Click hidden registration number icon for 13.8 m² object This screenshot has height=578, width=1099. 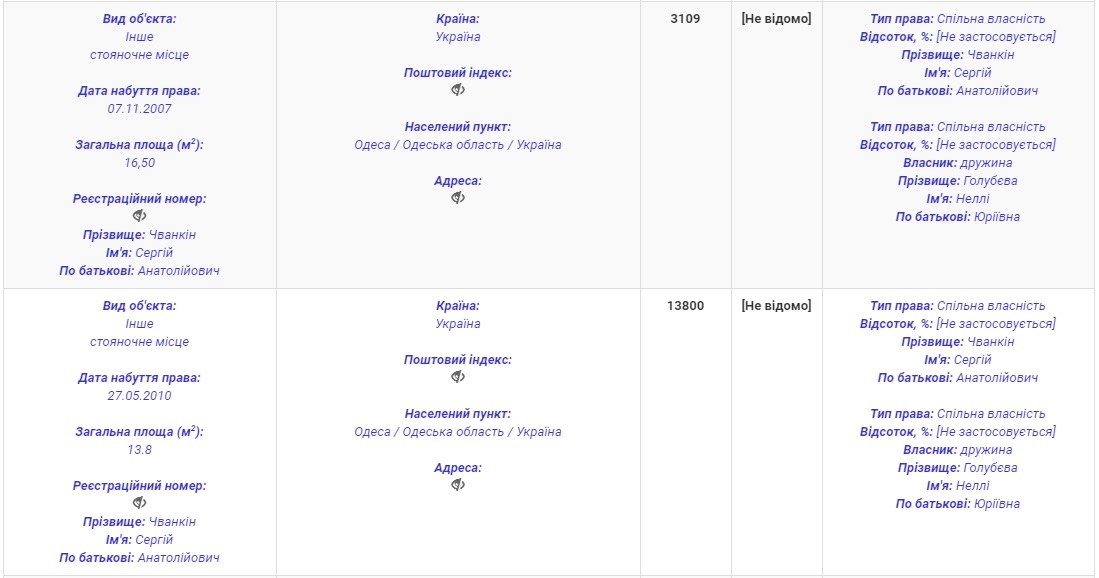pos(140,503)
